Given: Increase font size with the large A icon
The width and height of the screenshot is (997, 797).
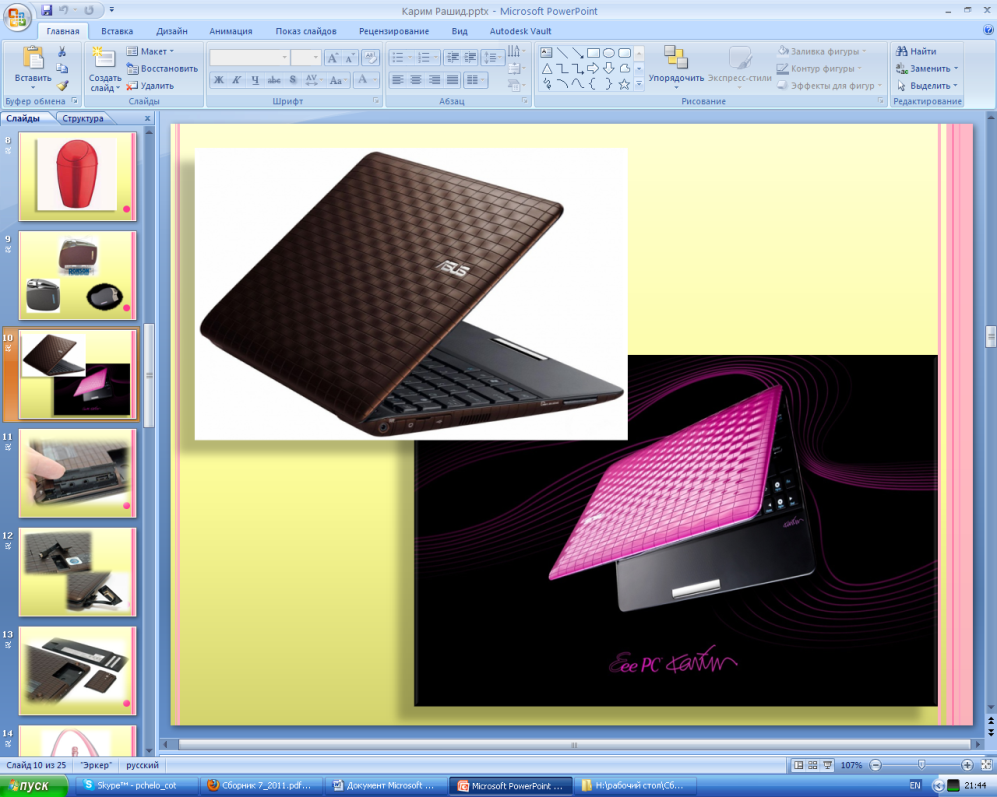Looking at the screenshot, I should 332,58.
